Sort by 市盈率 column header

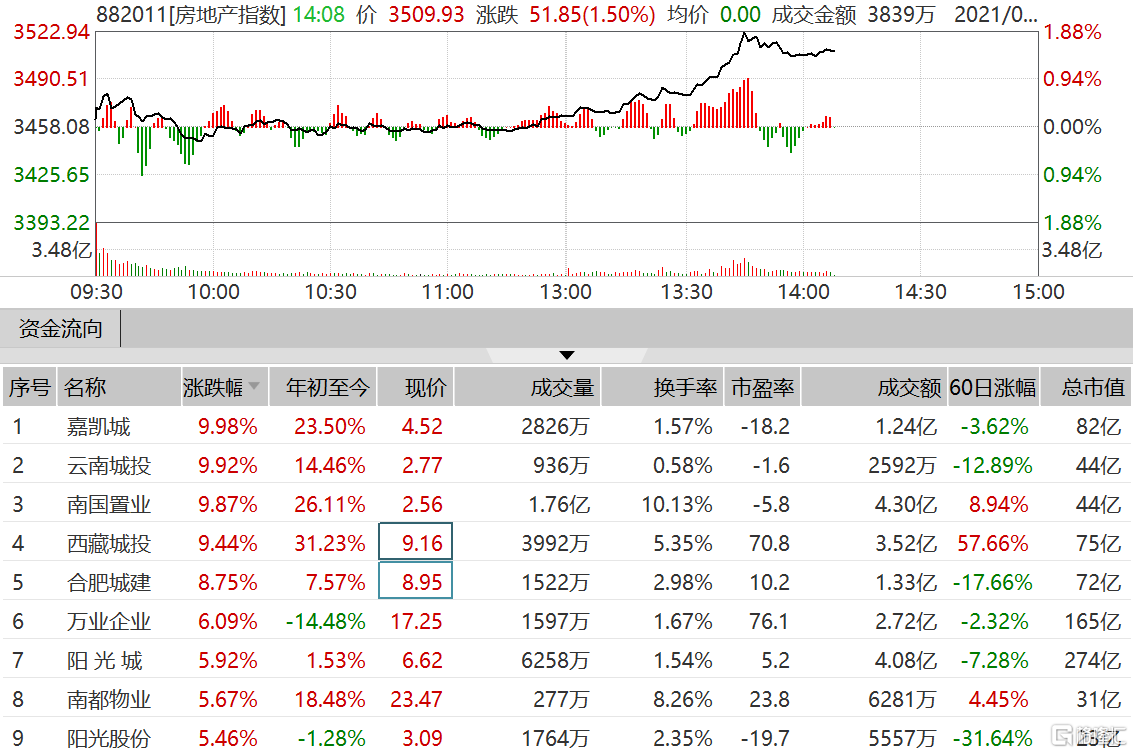click(x=762, y=387)
